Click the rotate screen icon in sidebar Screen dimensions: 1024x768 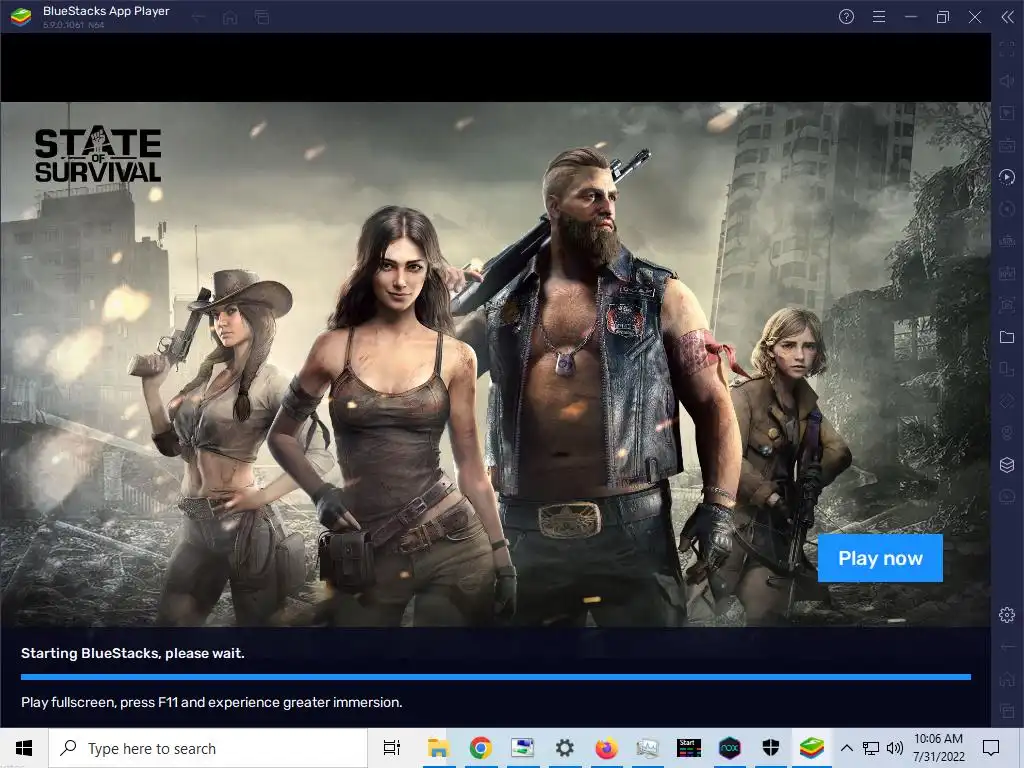[x=1006, y=369]
